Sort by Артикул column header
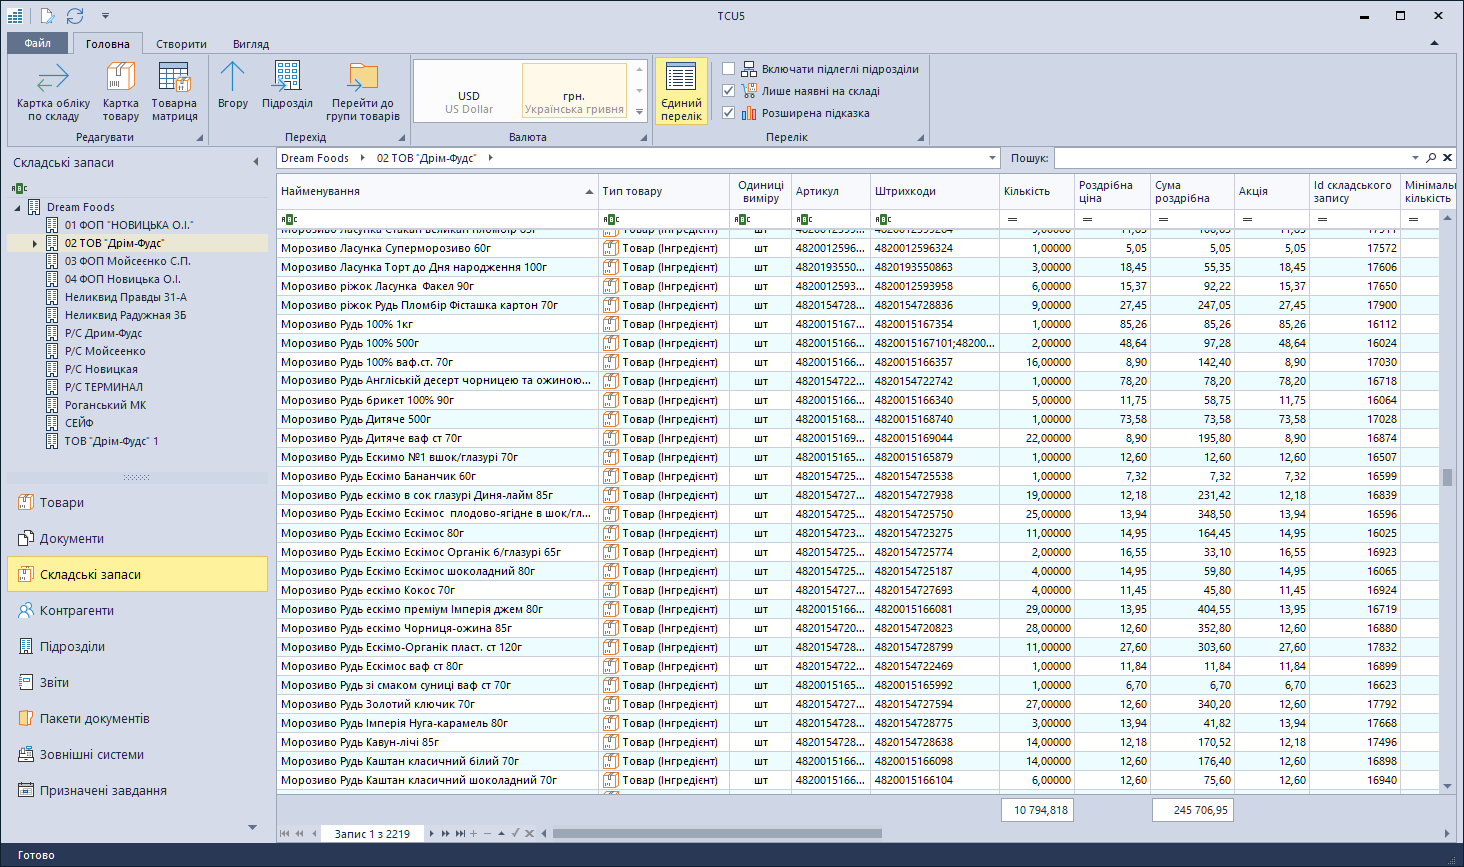This screenshot has width=1464, height=867. [830, 191]
